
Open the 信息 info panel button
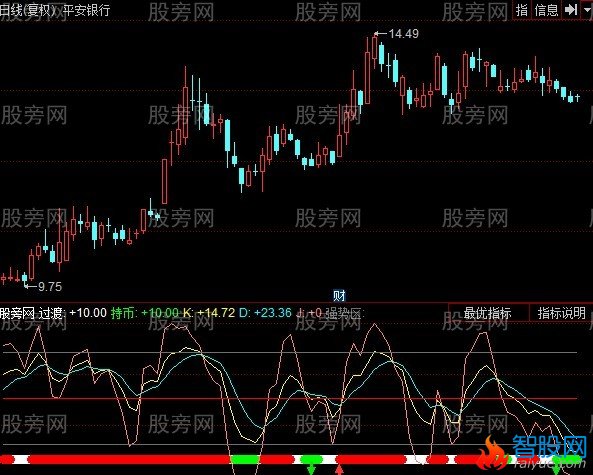[x=546, y=10]
